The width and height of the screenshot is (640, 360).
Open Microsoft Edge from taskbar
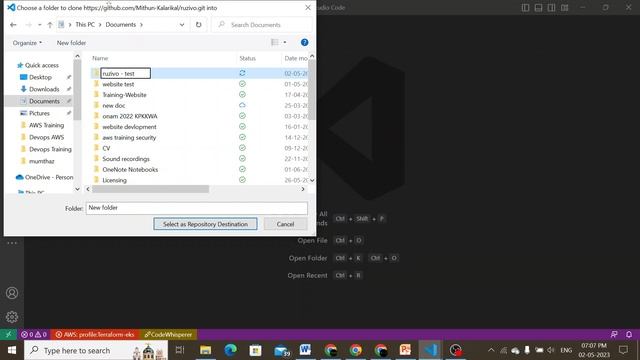point(231,350)
